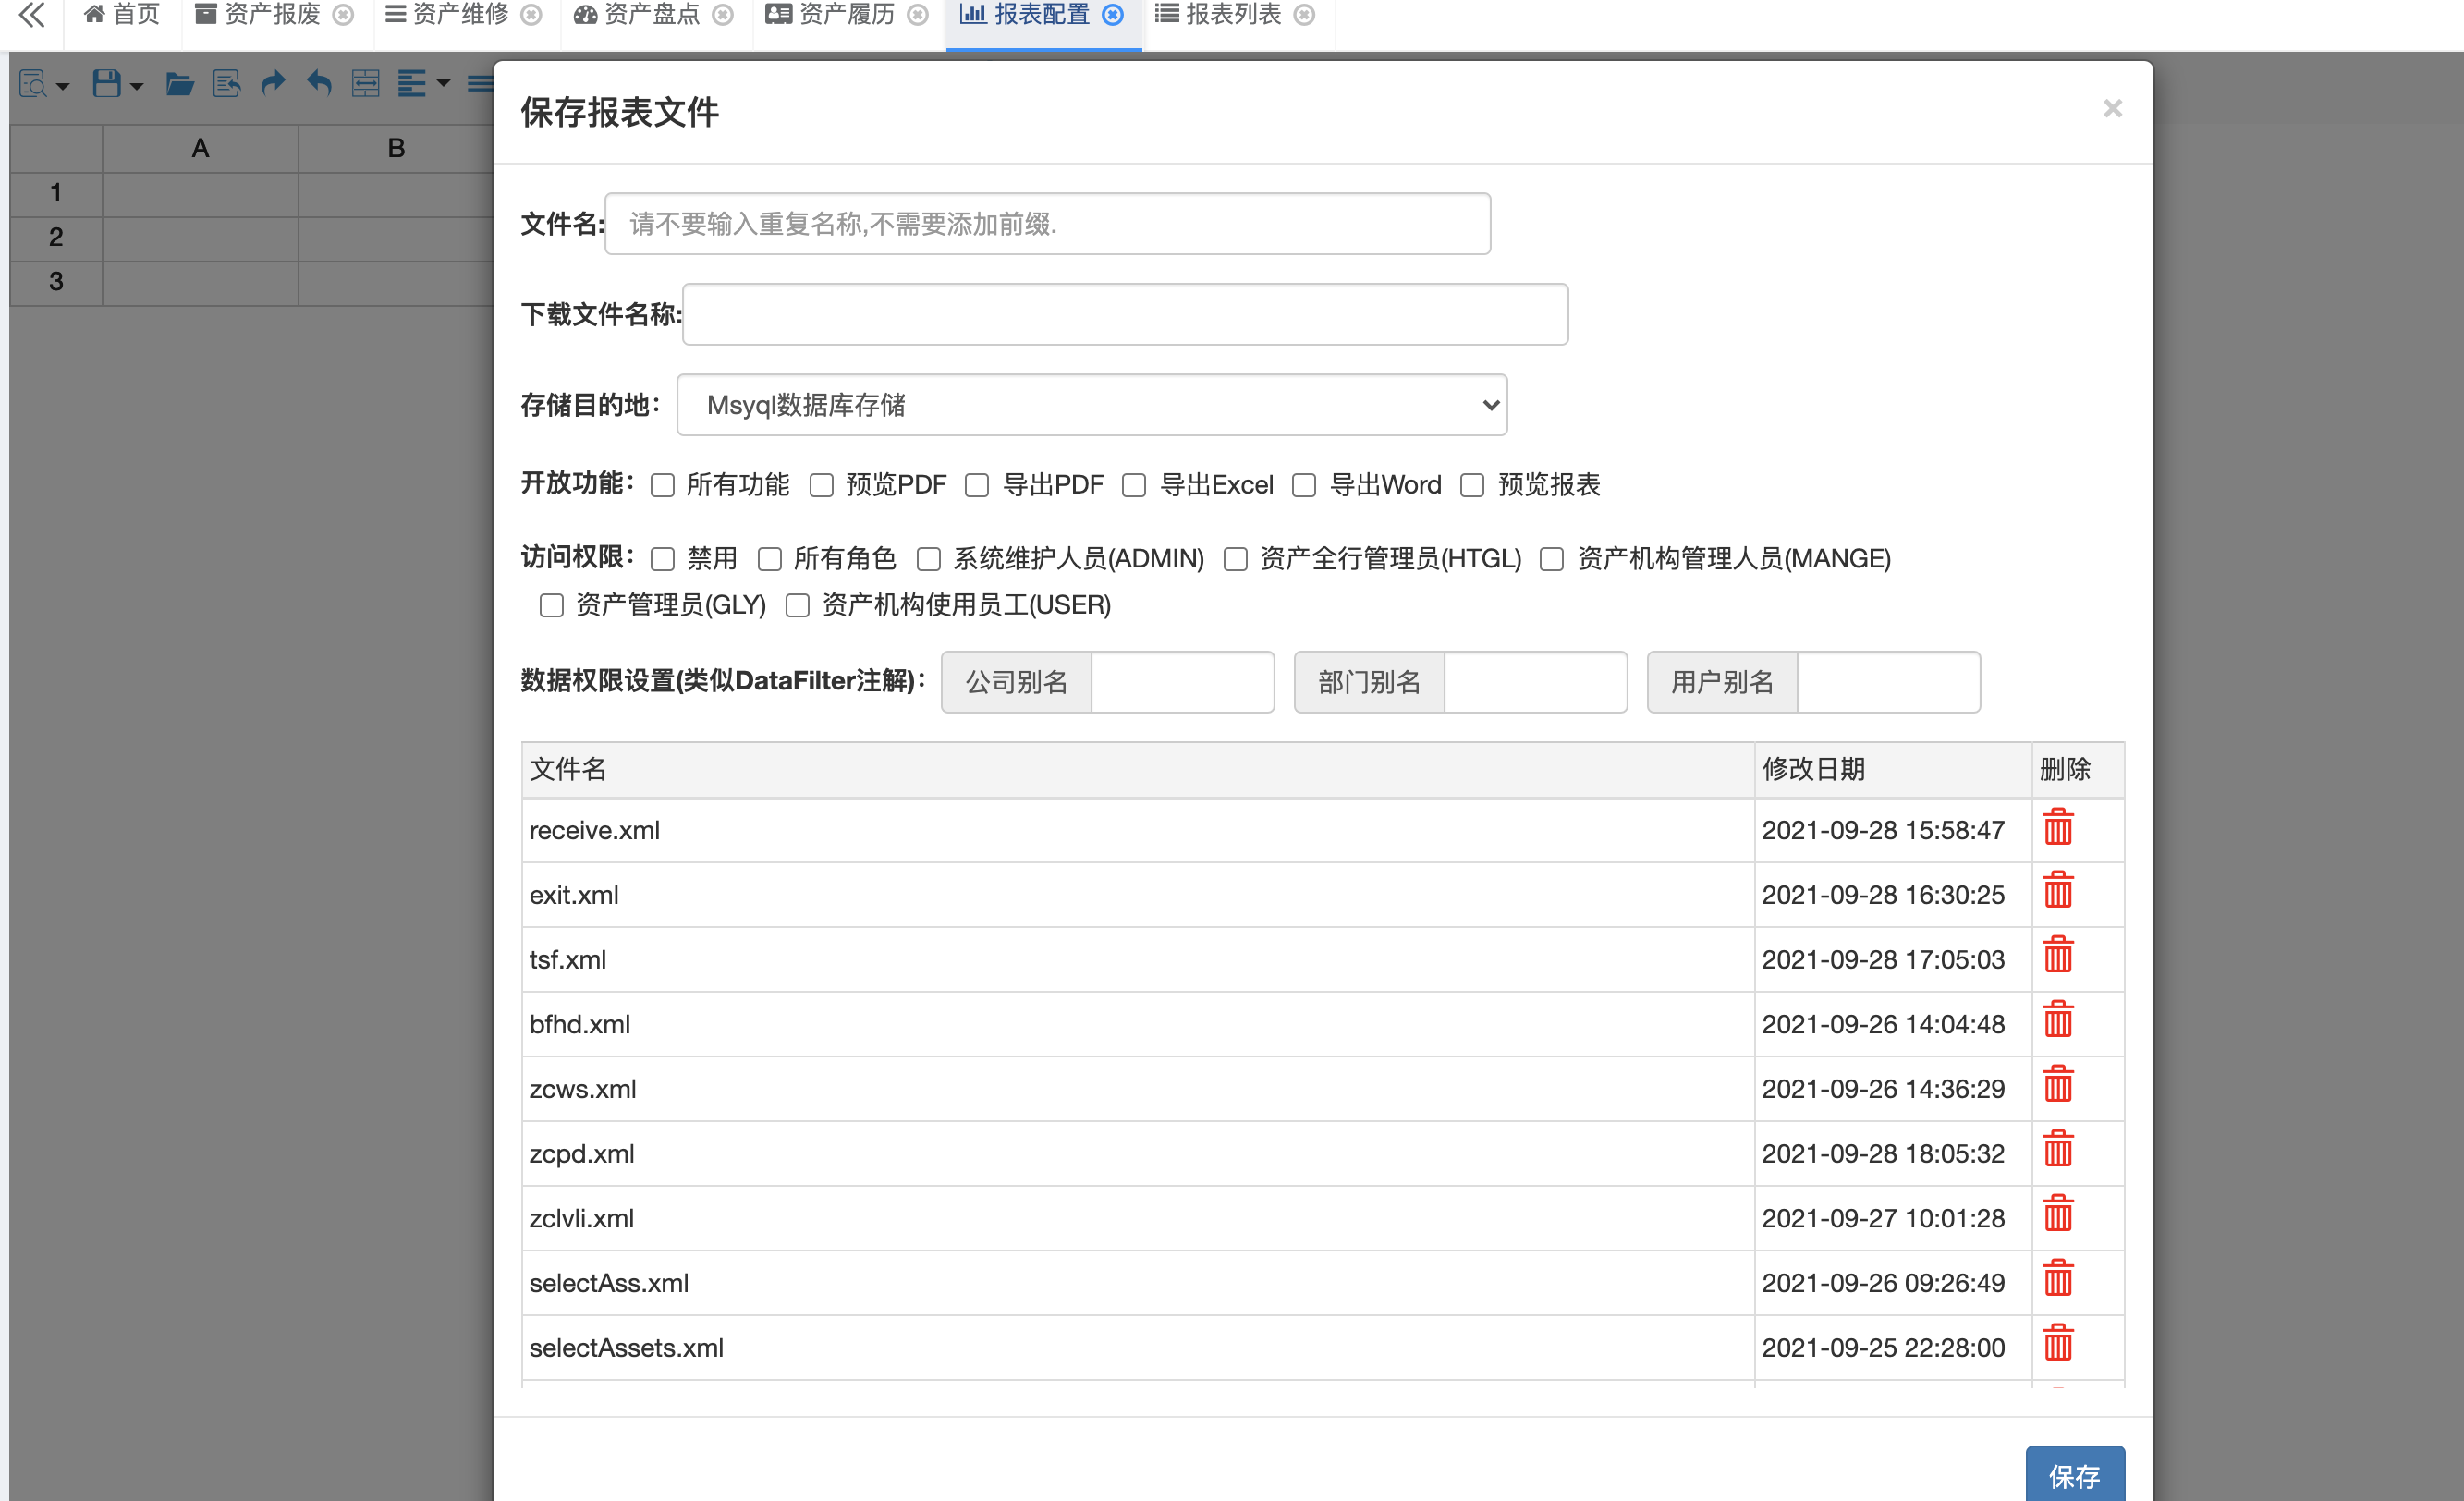Screen dimensions: 2464x1501
Task: Click the 用户别名 input field
Action: pyautogui.click(x=1888, y=682)
